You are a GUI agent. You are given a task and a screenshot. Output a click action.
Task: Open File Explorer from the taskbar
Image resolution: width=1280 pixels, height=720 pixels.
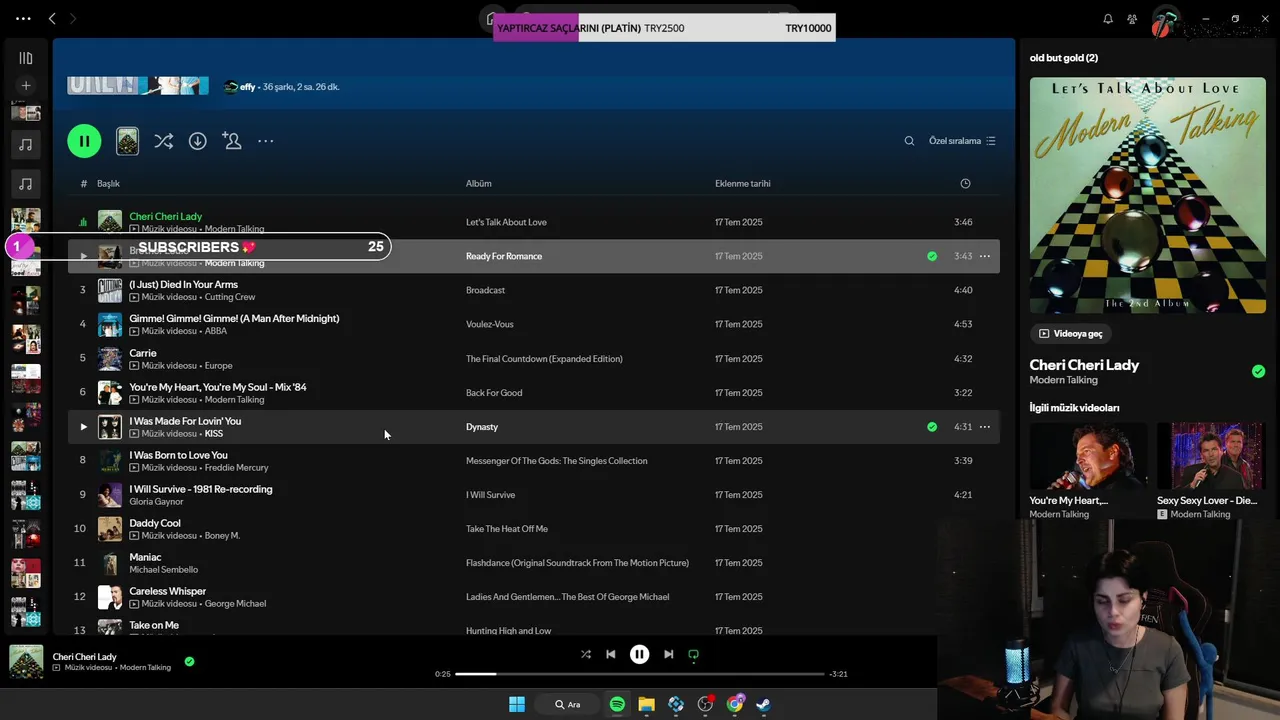pos(646,705)
